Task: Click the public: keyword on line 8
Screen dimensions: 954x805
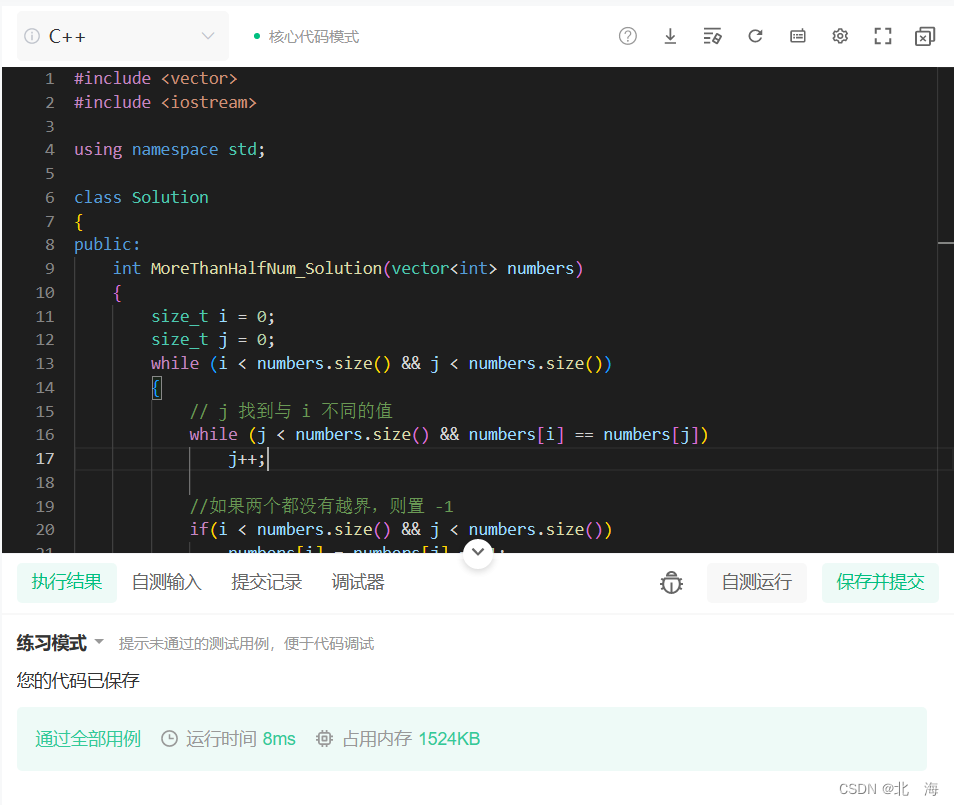Action: [107, 245]
